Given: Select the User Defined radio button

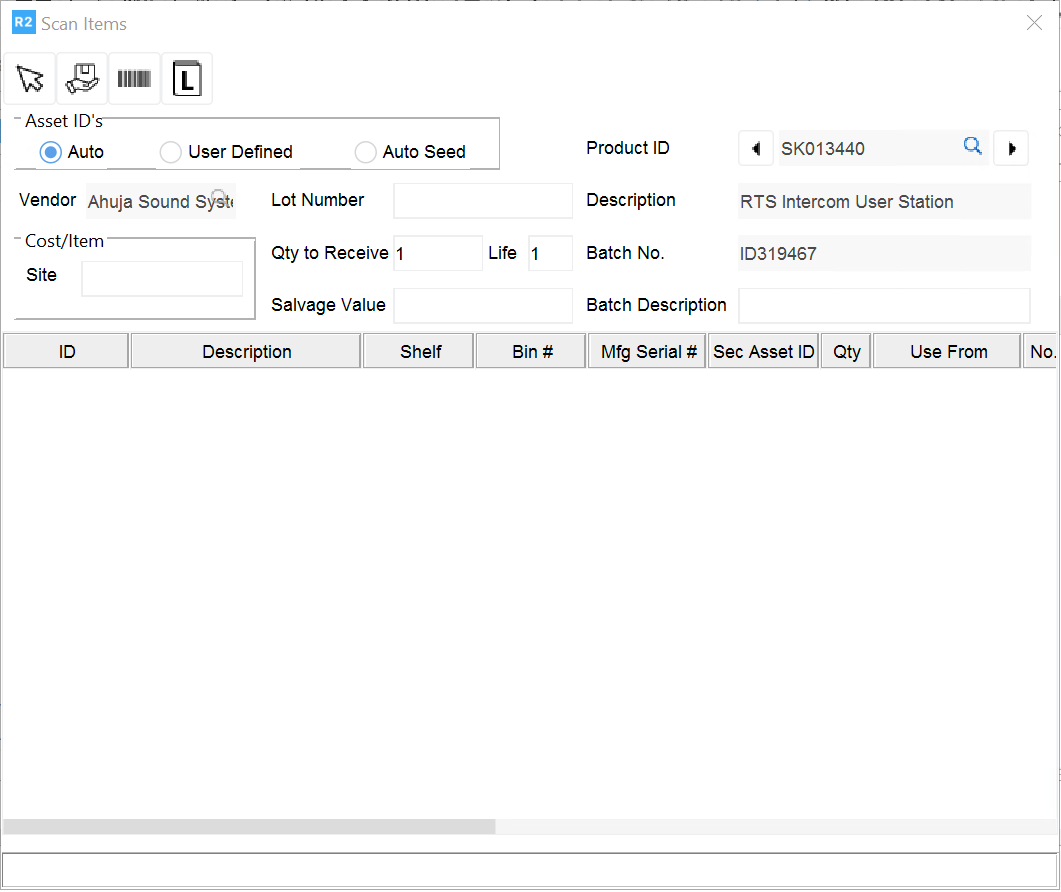Looking at the screenshot, I should coord(171,152).
